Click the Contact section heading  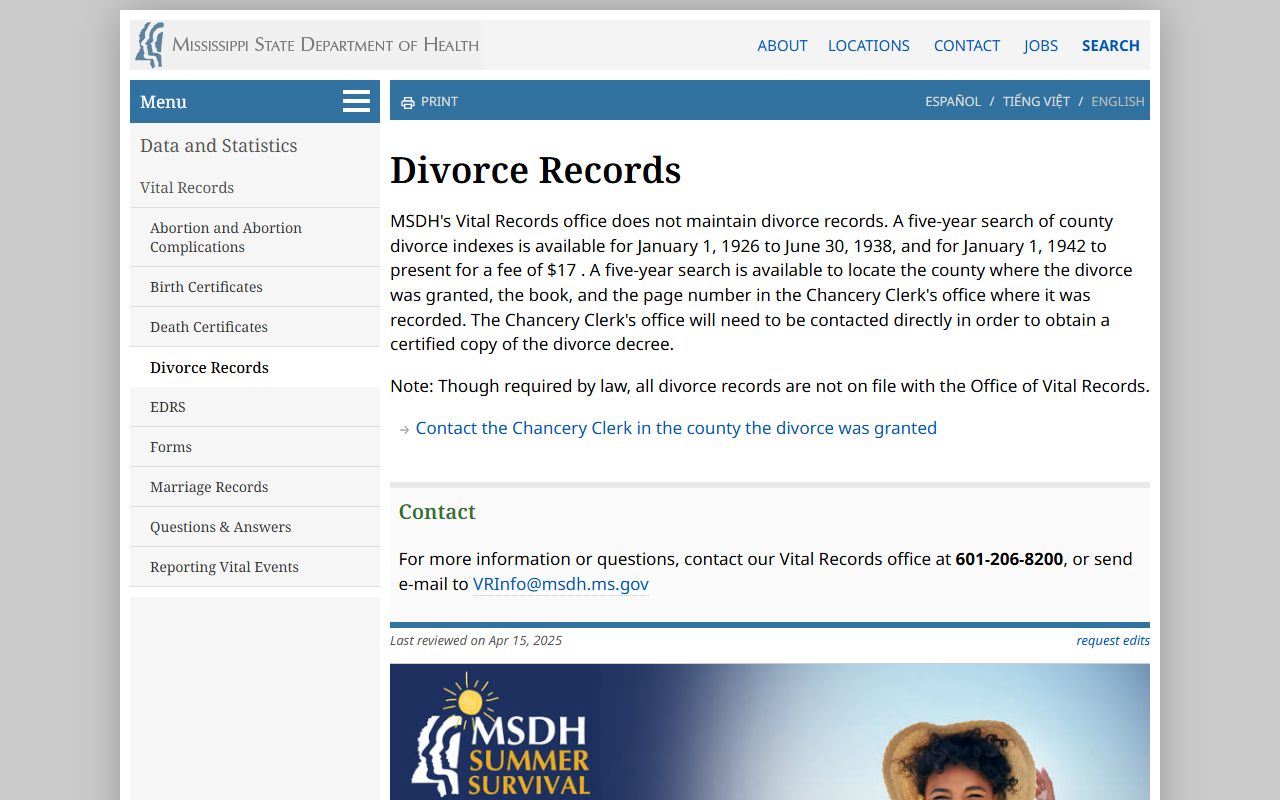click(437, 512)
